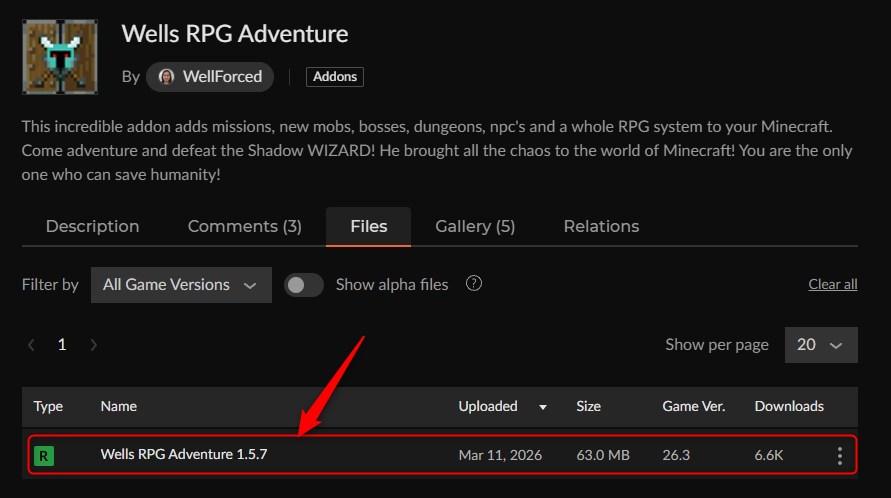This screenshot has height=498, width=891.
Task: Switch to the Description tab
Action: coord(93,226)
